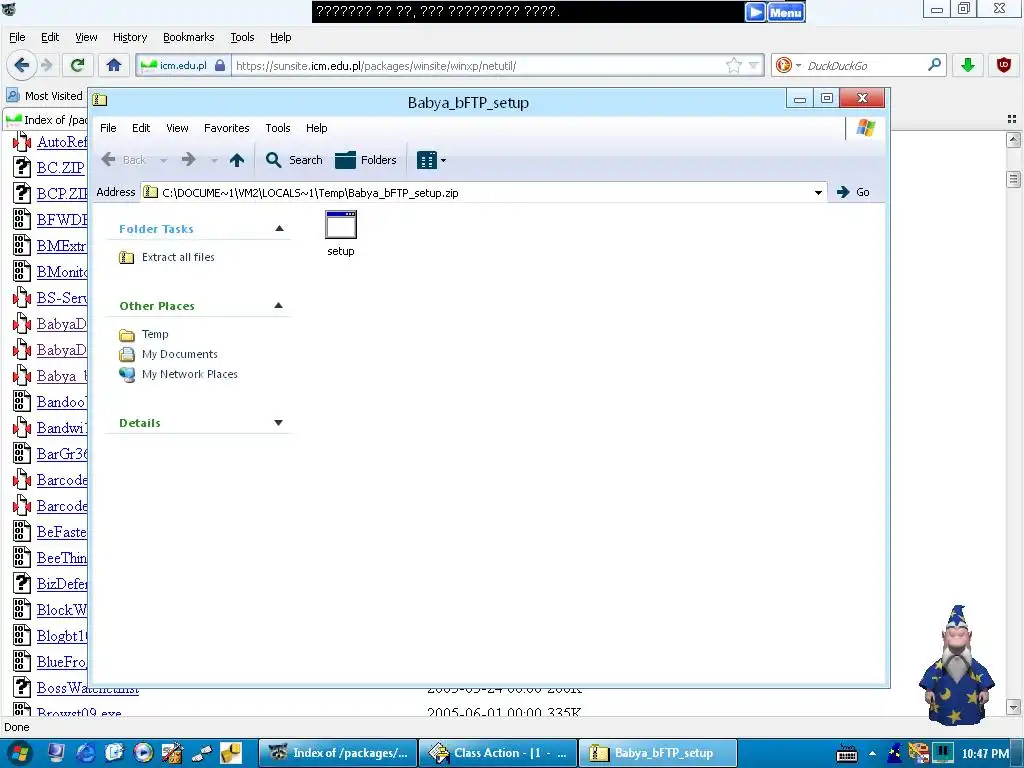Open the Explorer View menu

177,128
